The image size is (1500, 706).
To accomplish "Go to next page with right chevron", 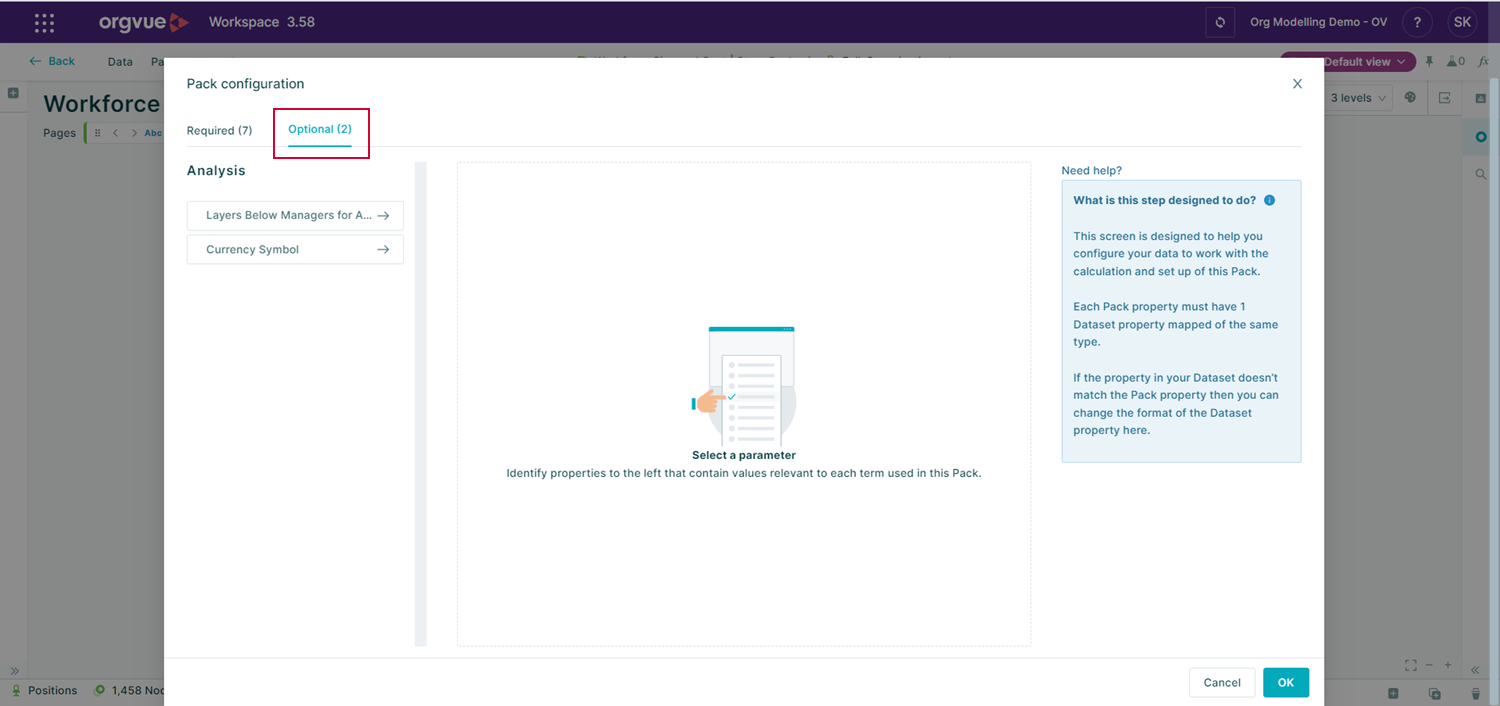I will pyautogui.click(x=134, y=133).
